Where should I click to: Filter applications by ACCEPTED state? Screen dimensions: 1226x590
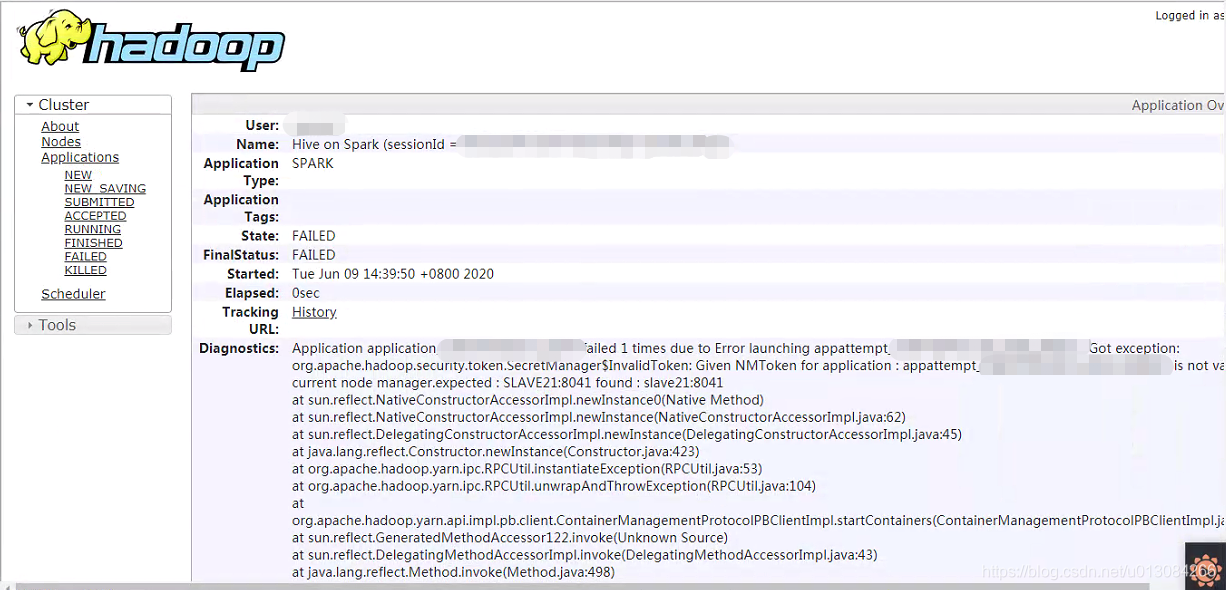pyautogui.click(x=95, y=216)
